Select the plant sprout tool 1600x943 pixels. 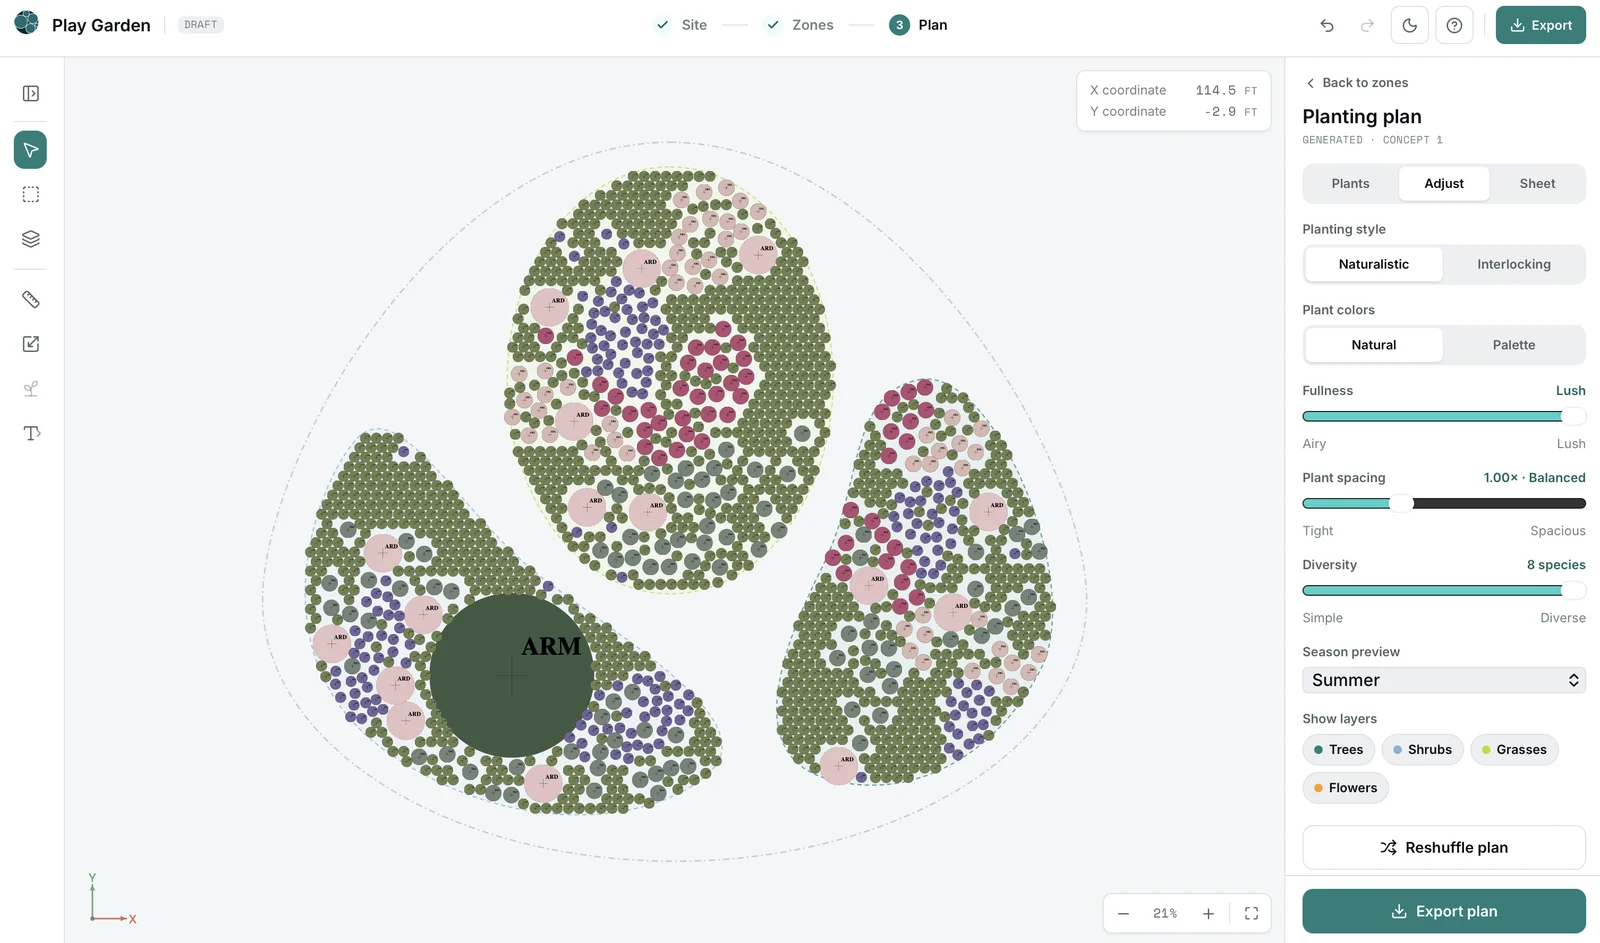coord(31,389)
